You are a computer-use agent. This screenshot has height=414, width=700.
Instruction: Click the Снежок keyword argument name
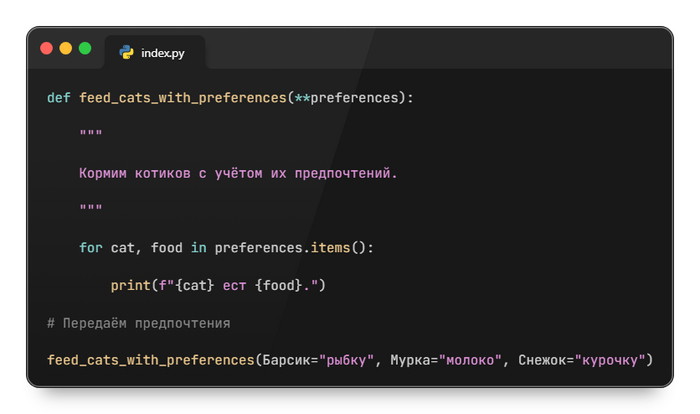coord(541,360)
